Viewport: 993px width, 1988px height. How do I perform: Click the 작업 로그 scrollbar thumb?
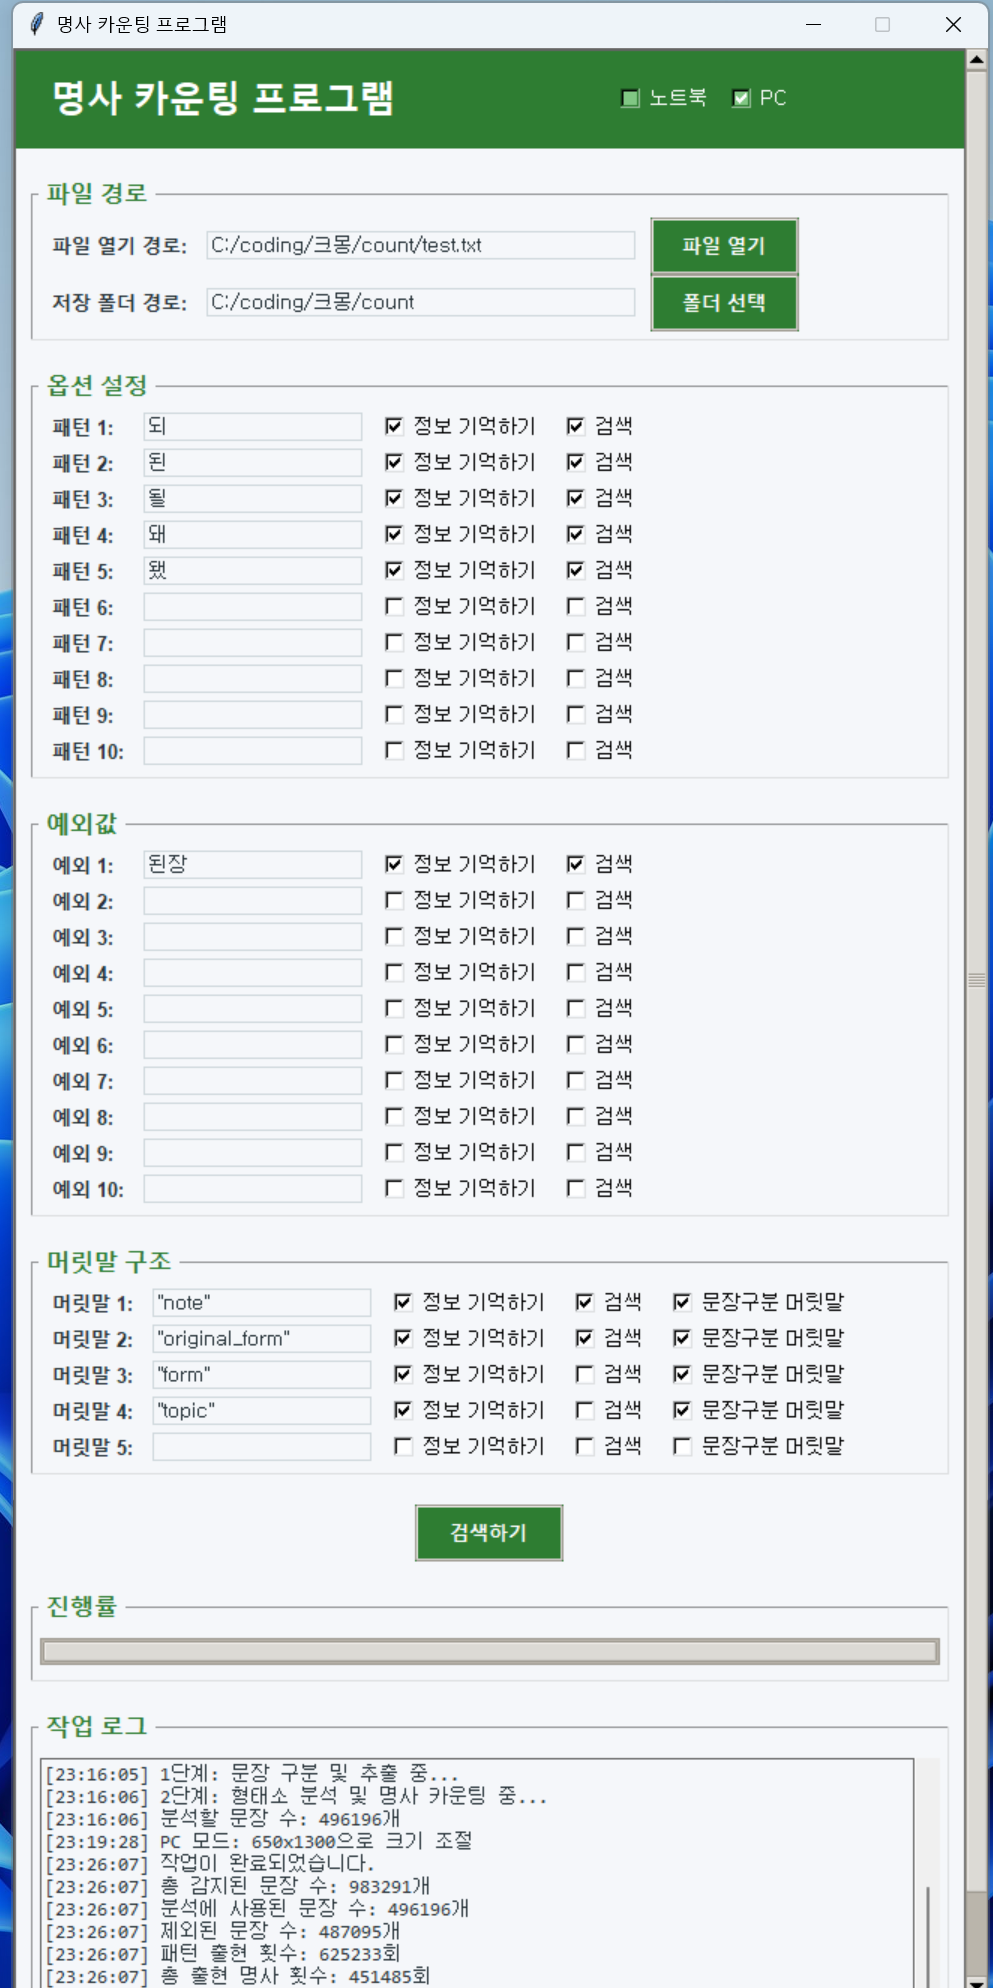928,1935
